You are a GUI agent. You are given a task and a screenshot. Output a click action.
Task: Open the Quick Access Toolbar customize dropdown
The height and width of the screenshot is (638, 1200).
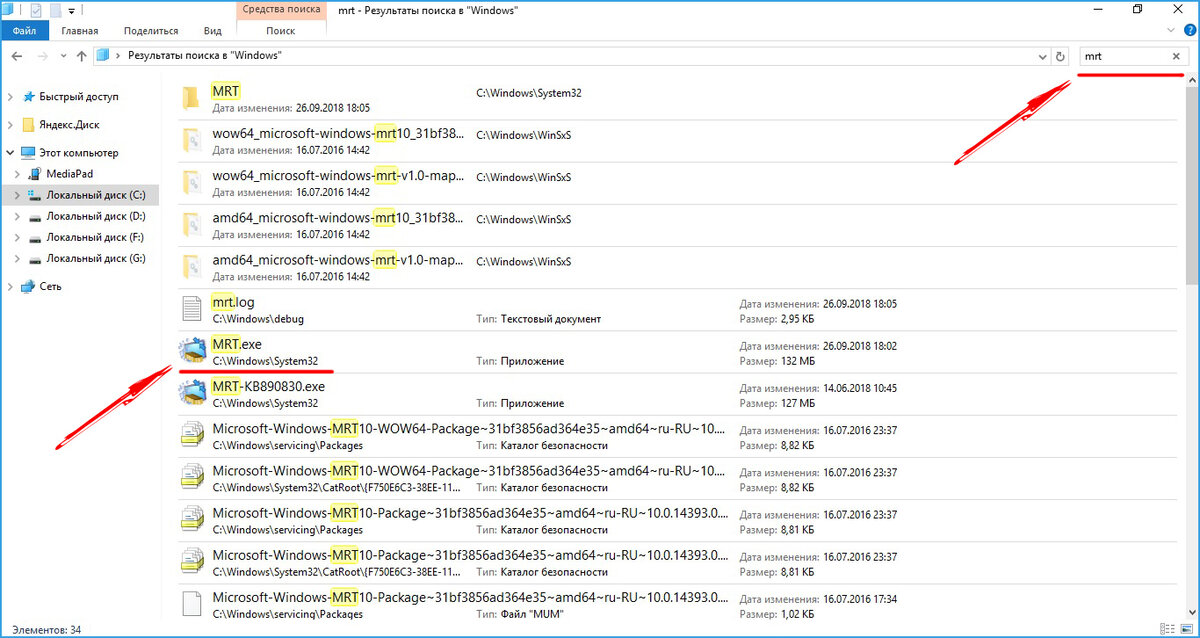pos(73,10)
